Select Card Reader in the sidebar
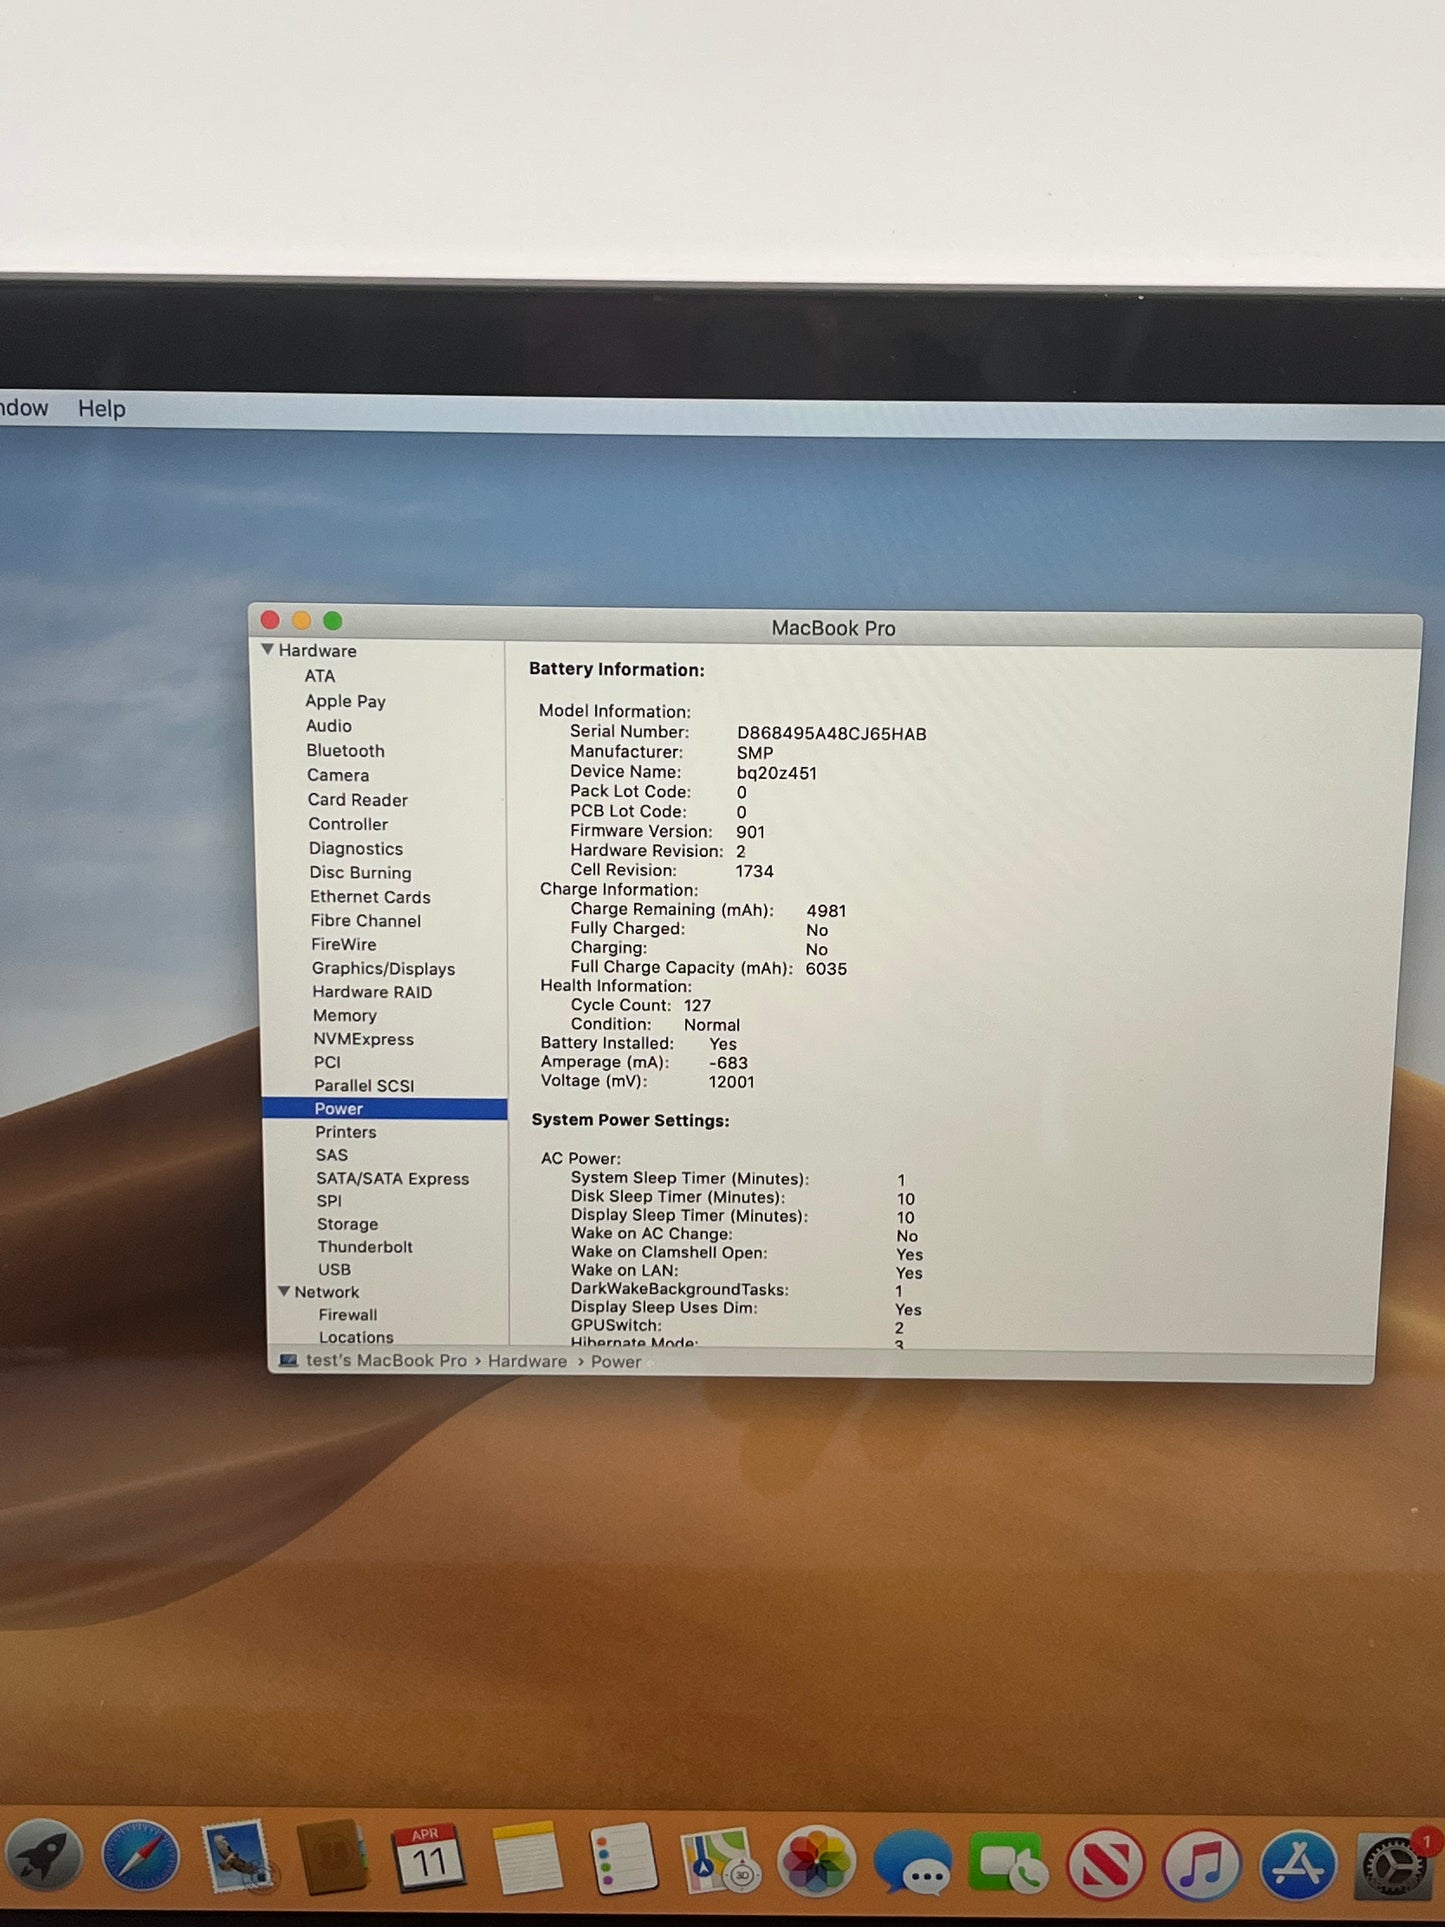The width and height of the screenshot is (1445, 1927). click(x=357, y=800)
